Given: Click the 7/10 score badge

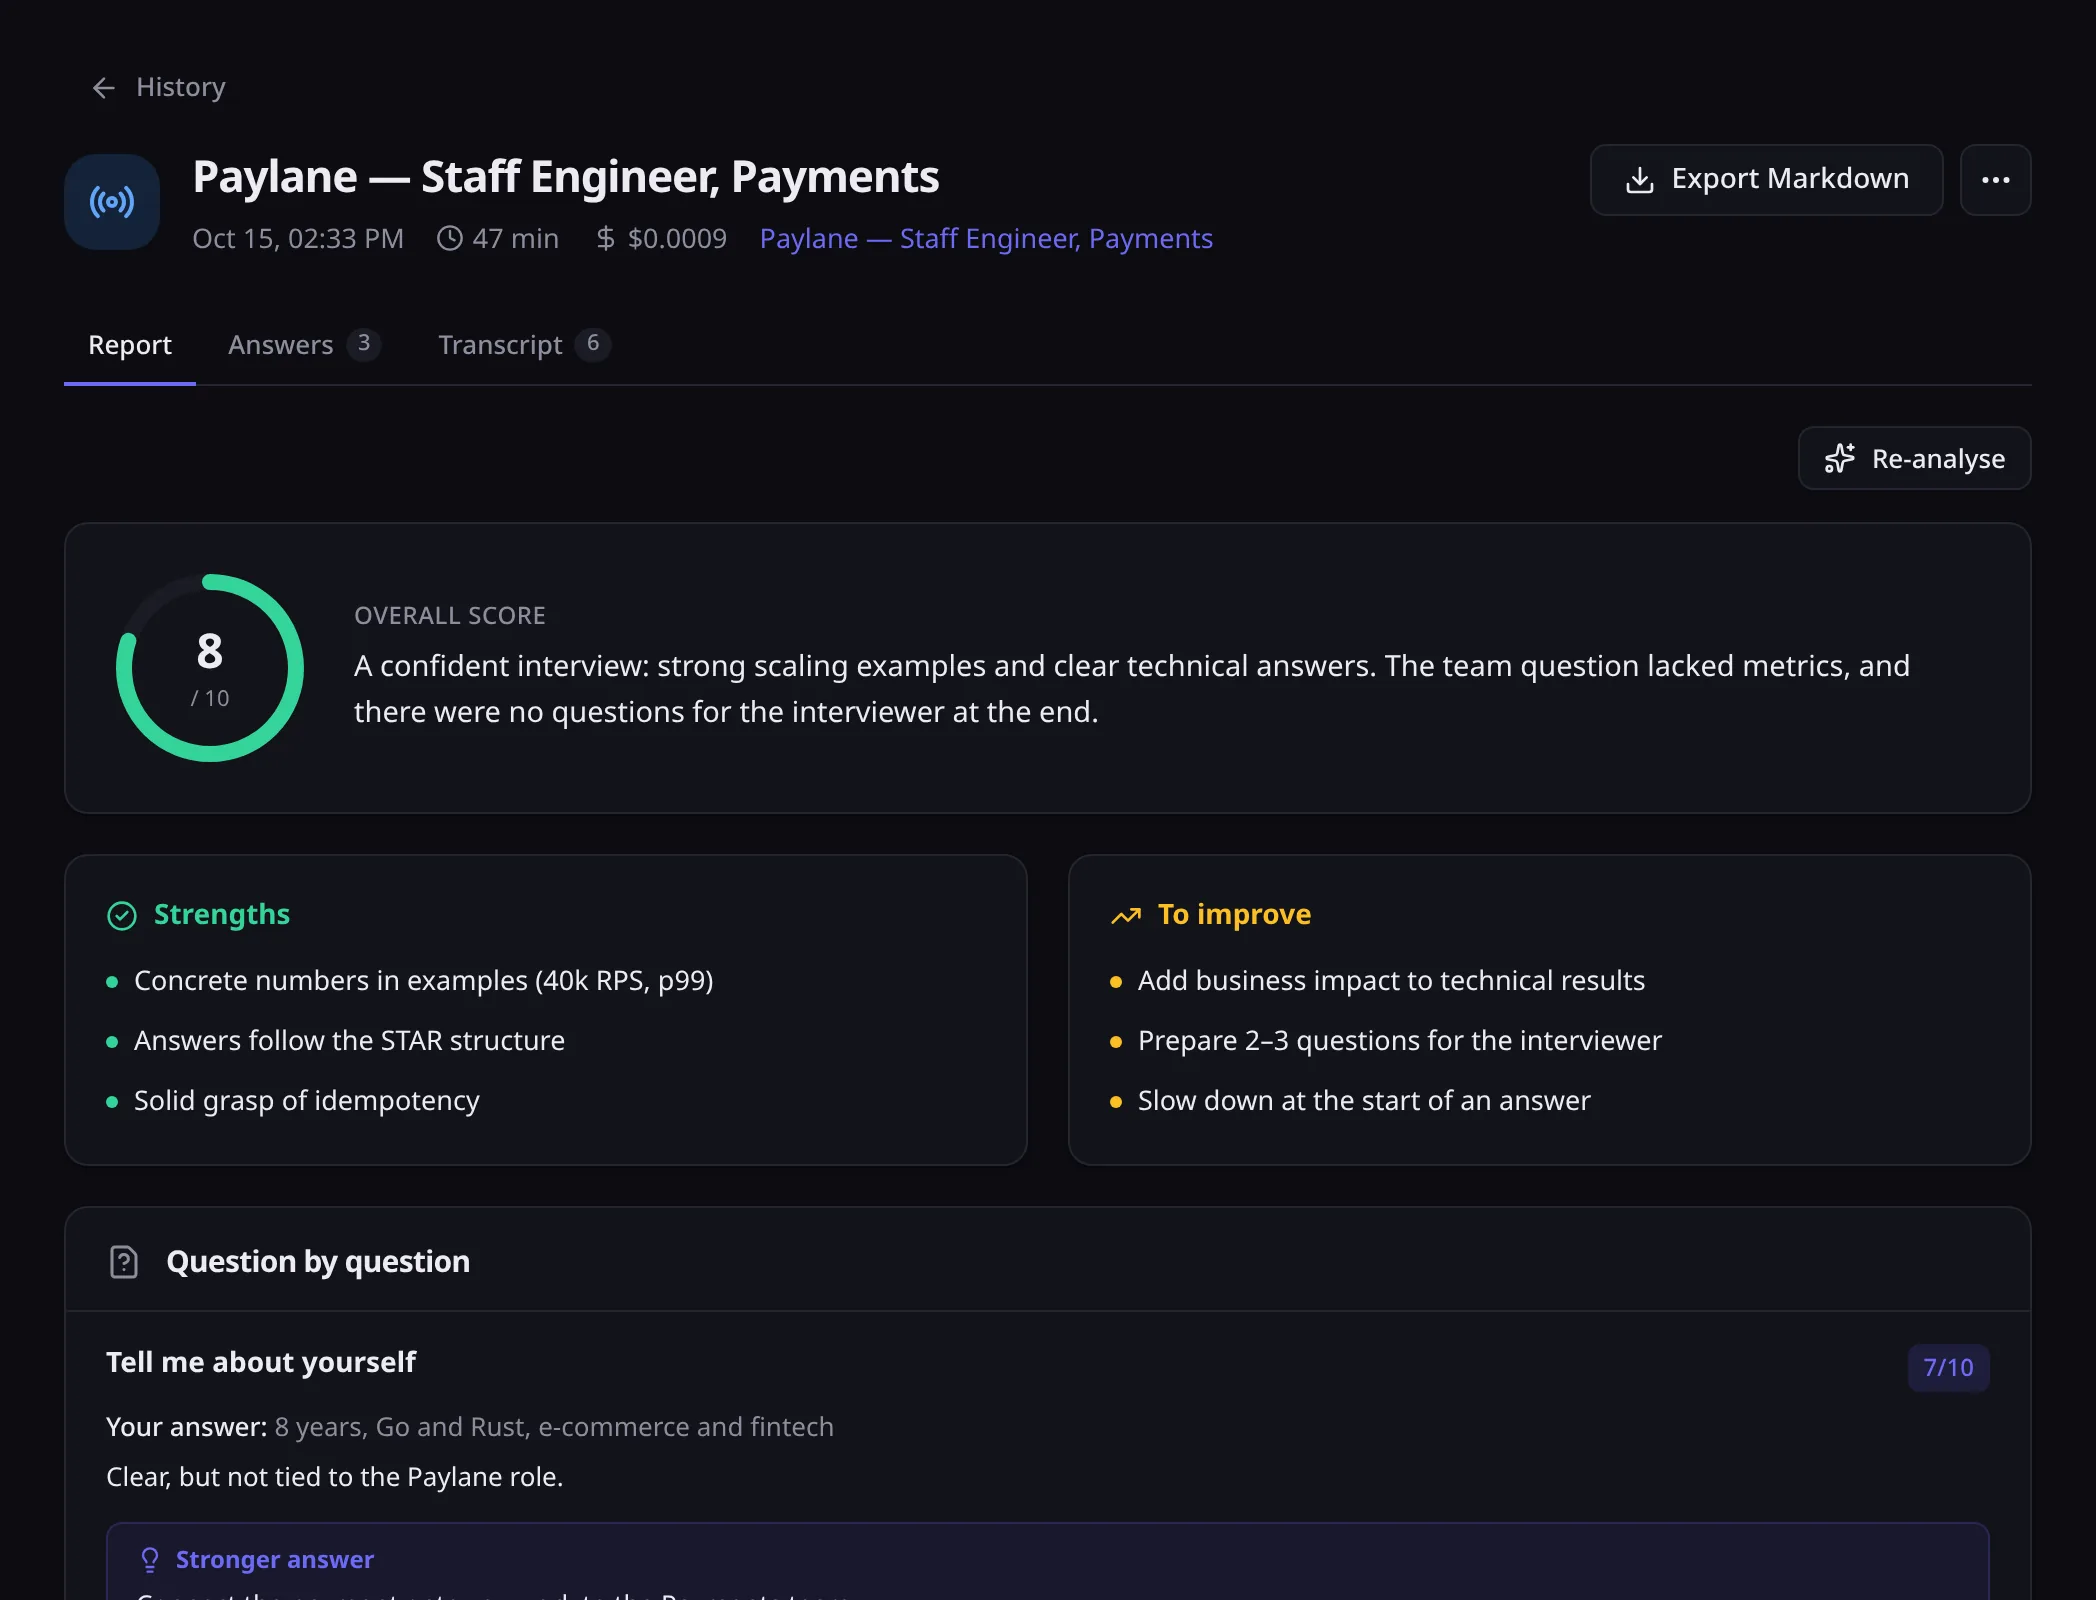Looking at the screenshot, I should [x=1948, y=1367].
